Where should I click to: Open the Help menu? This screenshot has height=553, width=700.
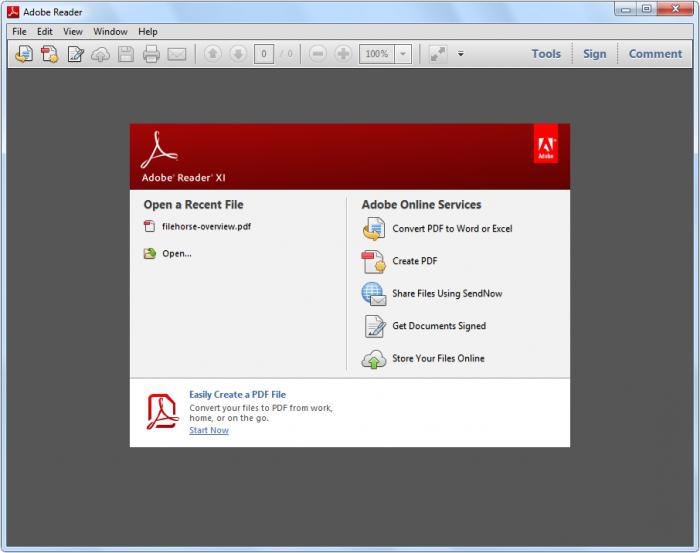148,32
